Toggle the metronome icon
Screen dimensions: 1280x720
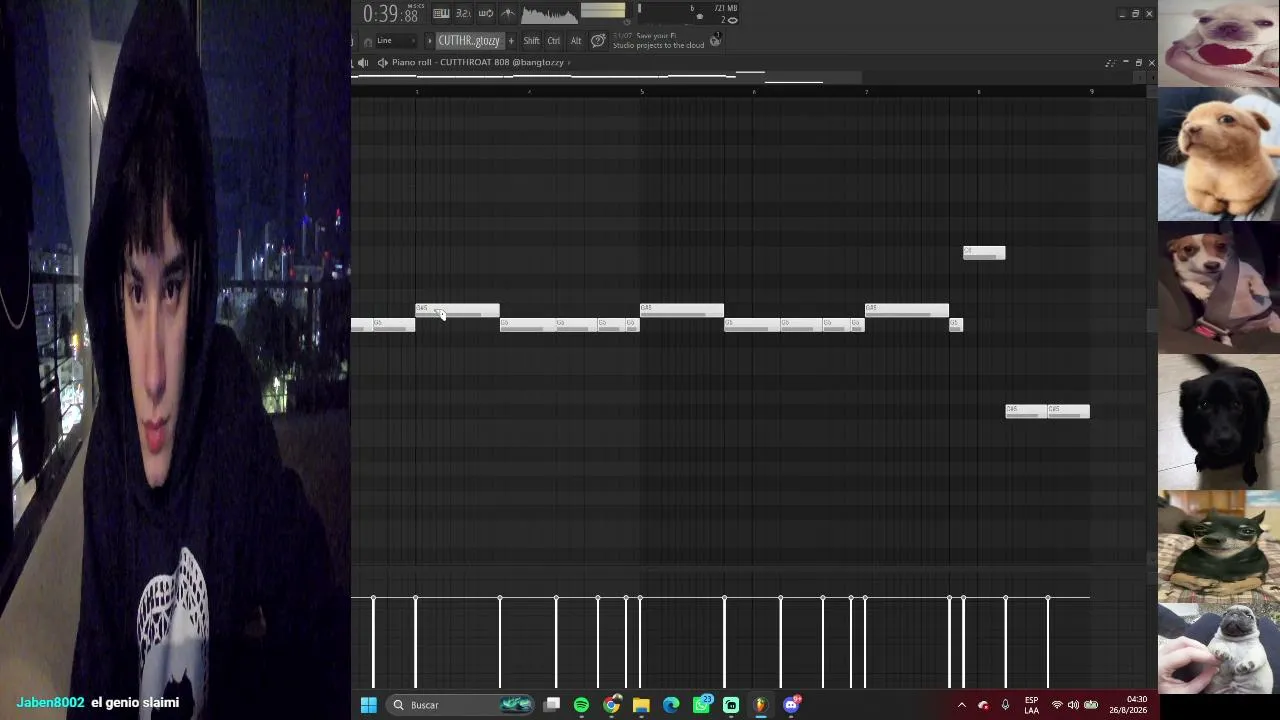pos(508,13)
